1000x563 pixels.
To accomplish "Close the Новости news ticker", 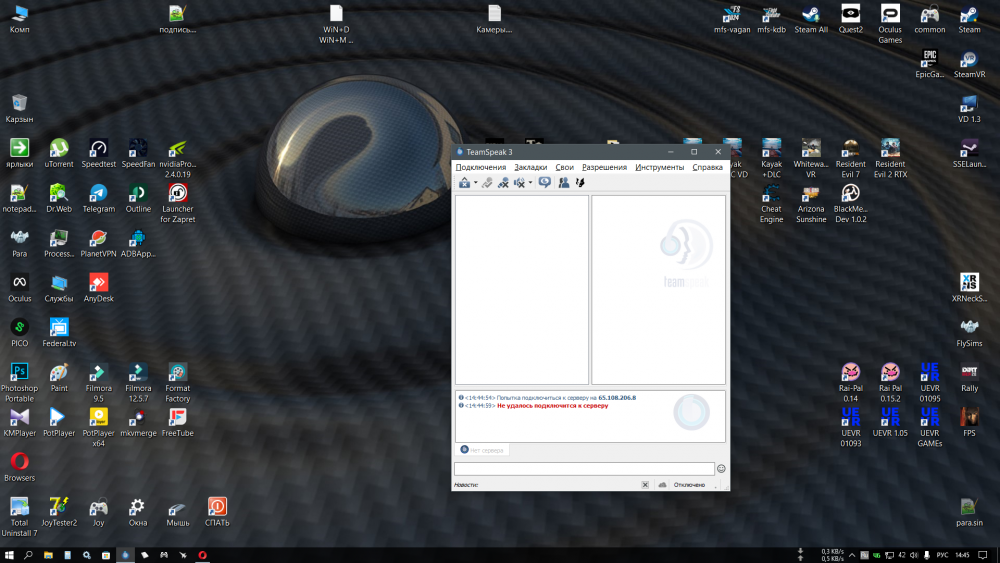I will pos(645,485).
